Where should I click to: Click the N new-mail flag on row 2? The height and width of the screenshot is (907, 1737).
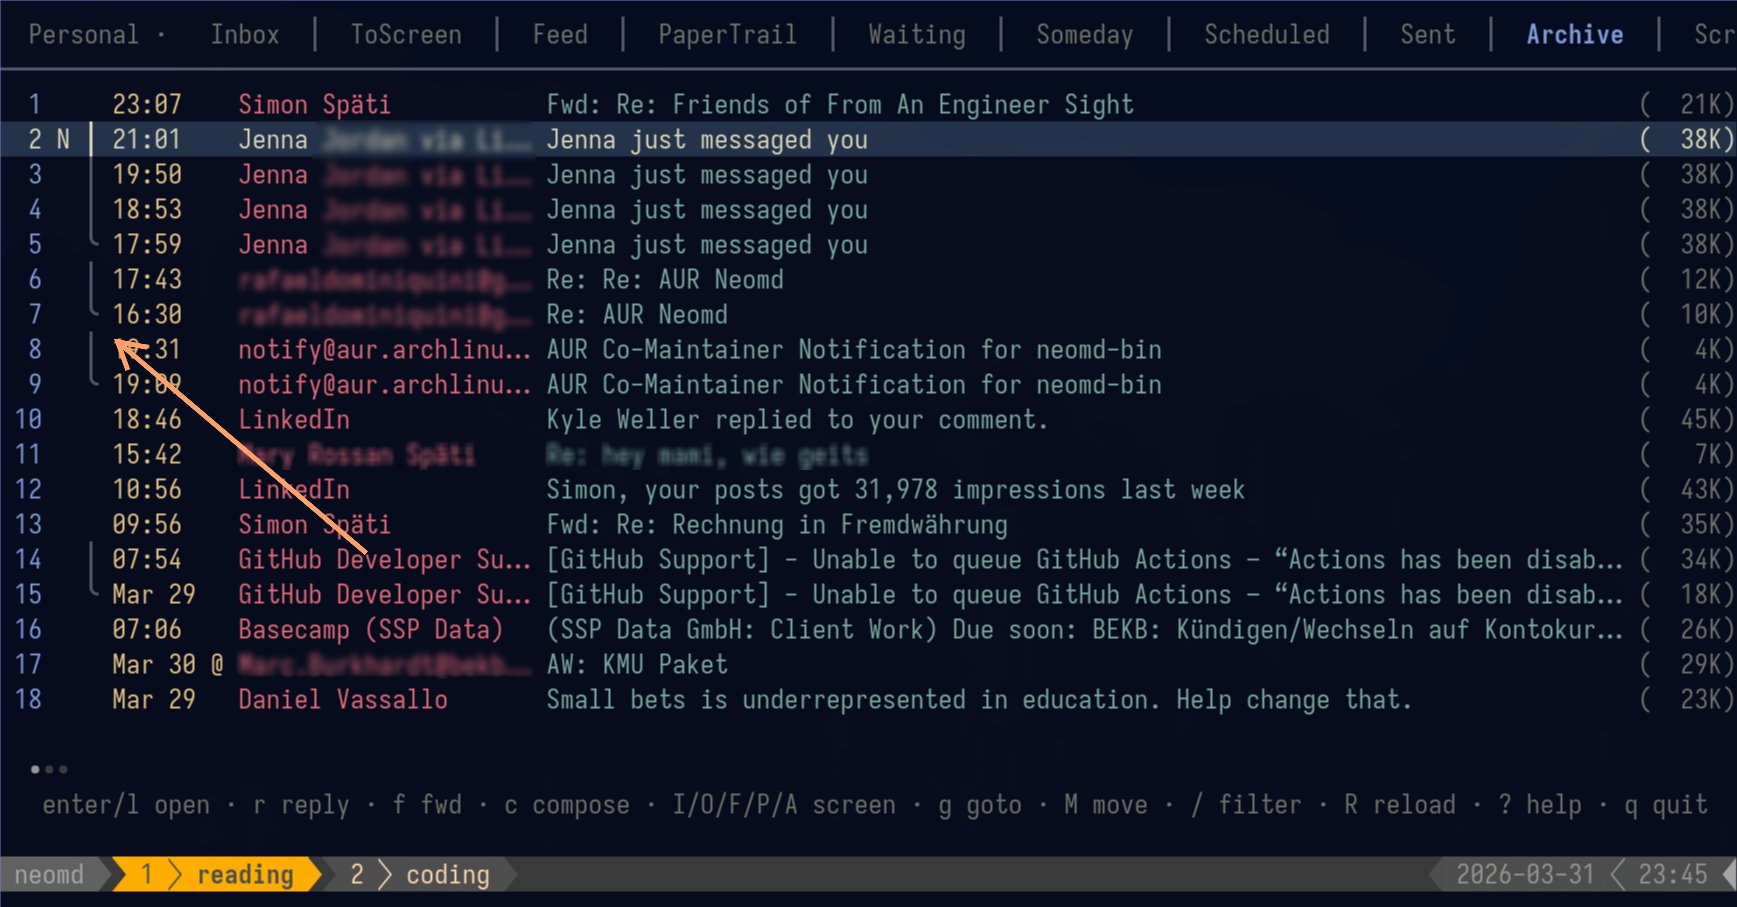tap(63, 140)
